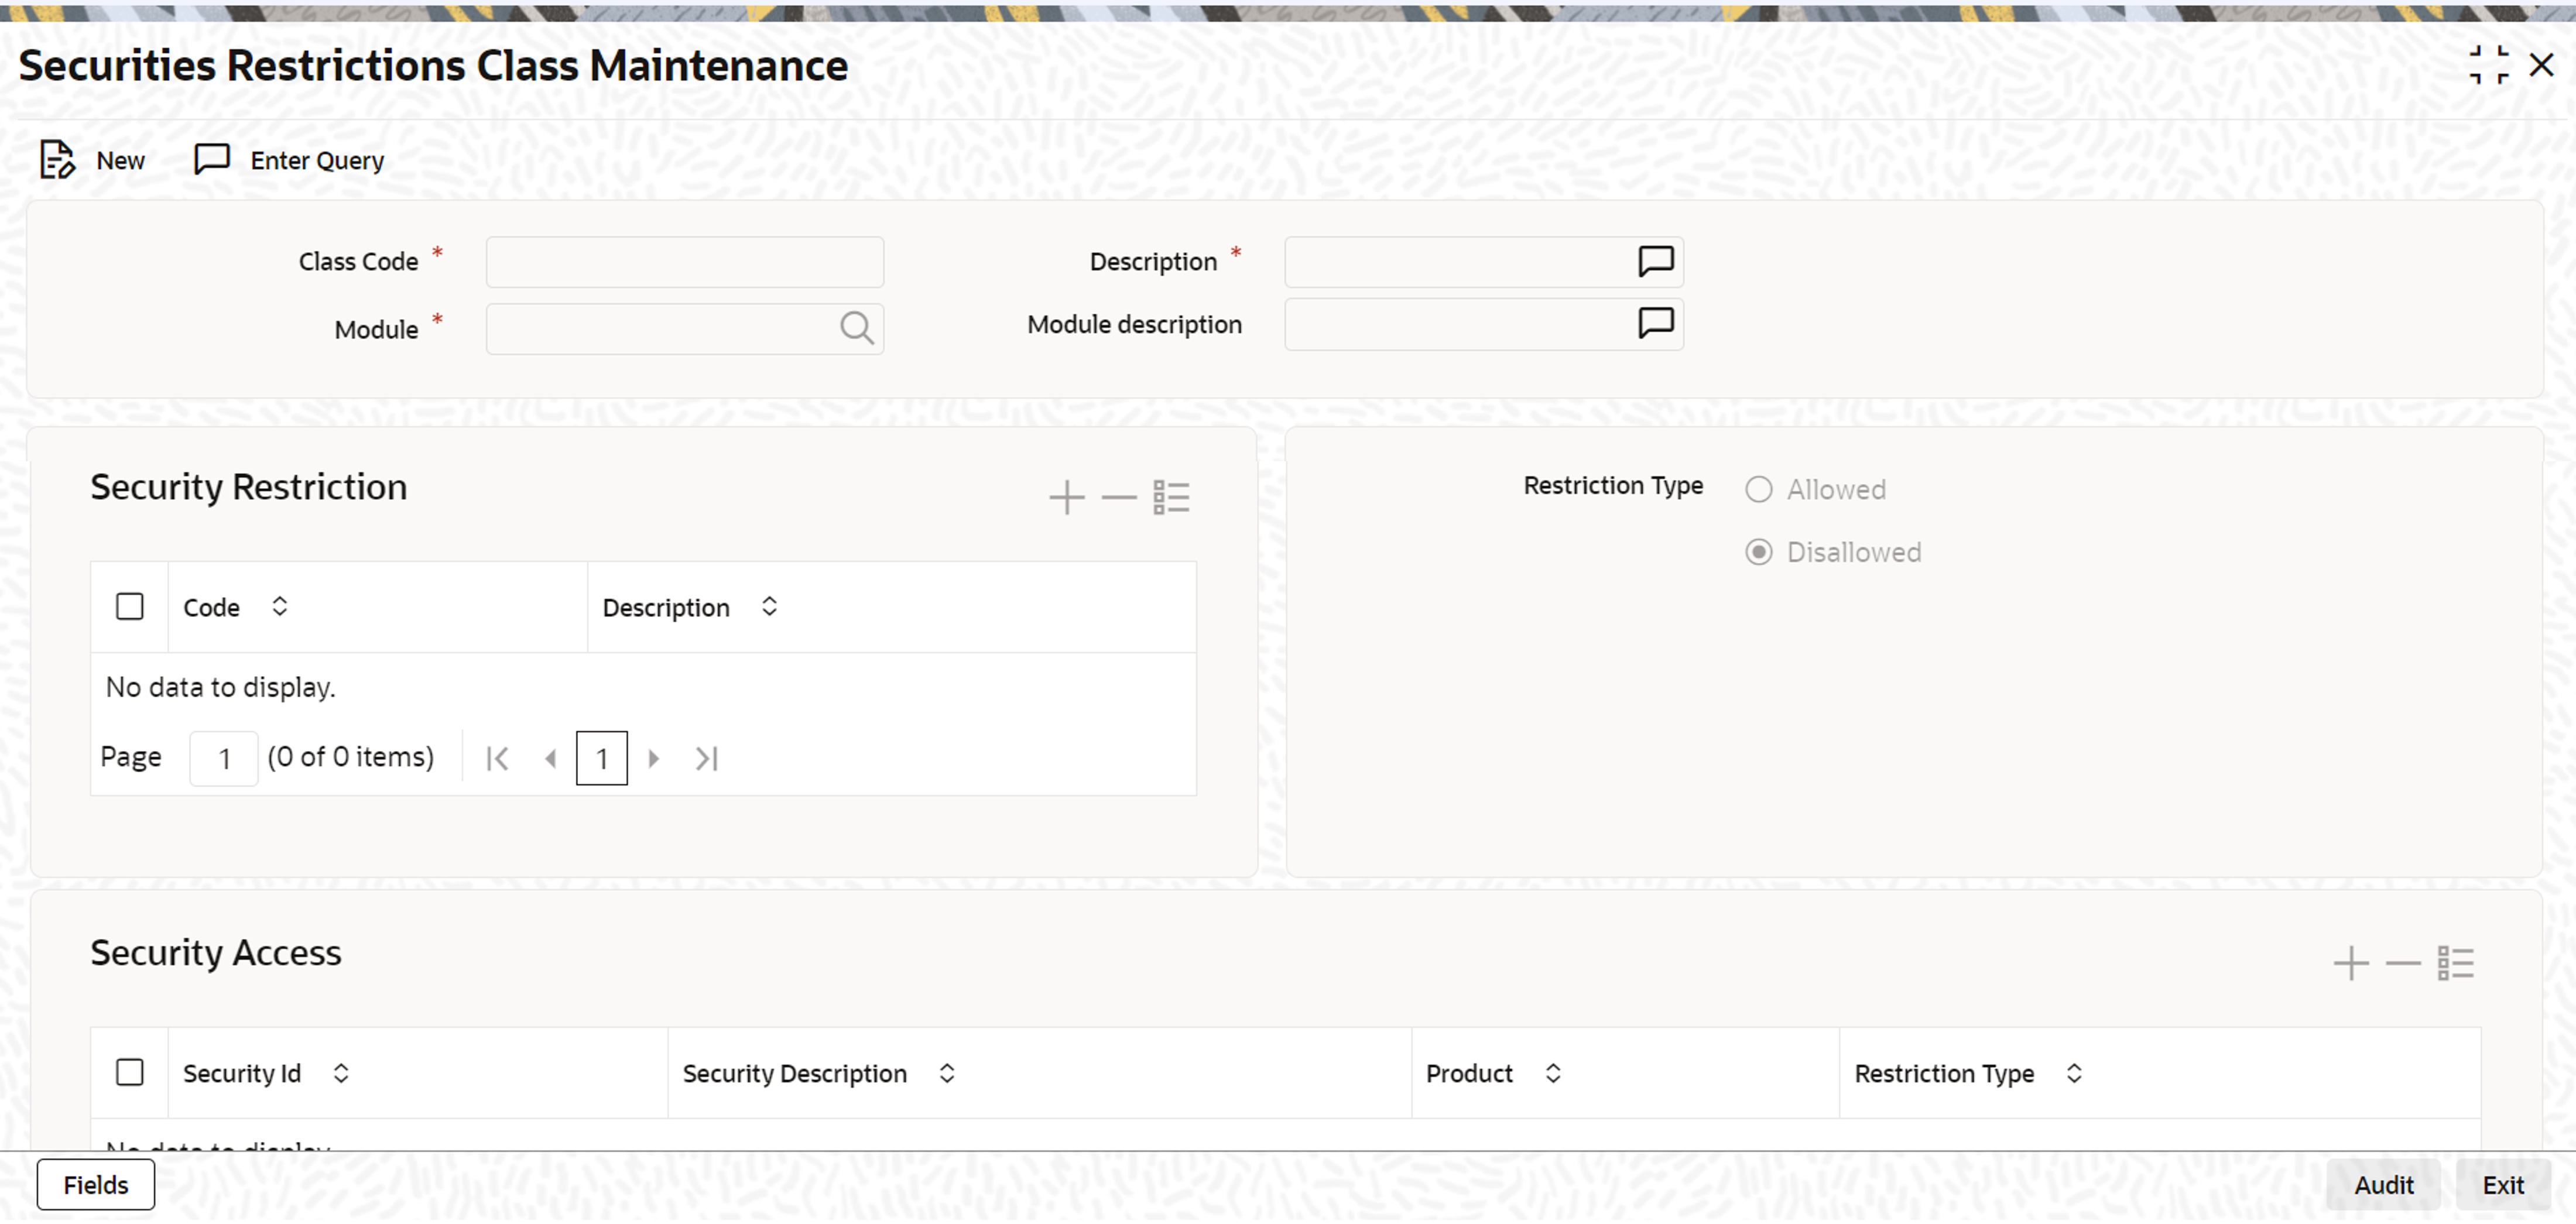
Task: Open Module search lookup icon
Action: pyautogui.click(x=856, y=328)
